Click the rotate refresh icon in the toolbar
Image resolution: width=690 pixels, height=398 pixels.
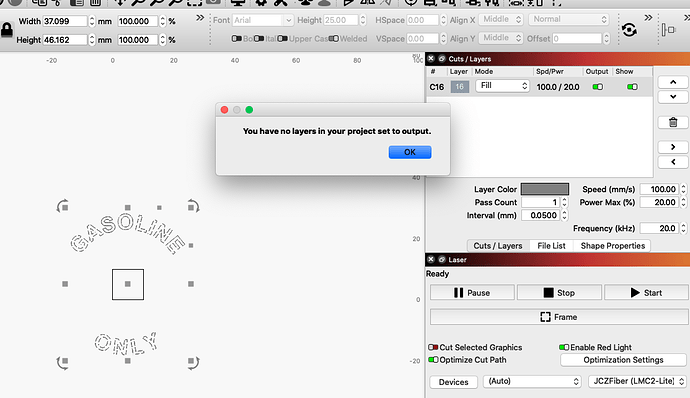tap(629, 30)
